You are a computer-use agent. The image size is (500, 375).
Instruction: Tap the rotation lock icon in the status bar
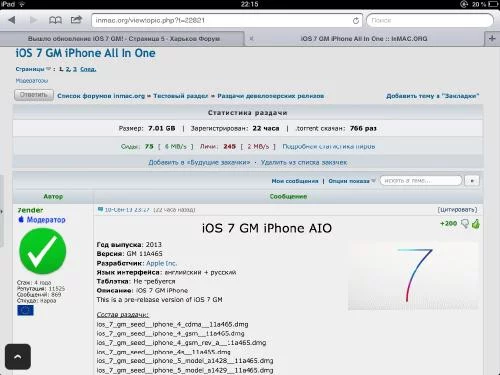point(464,4)
